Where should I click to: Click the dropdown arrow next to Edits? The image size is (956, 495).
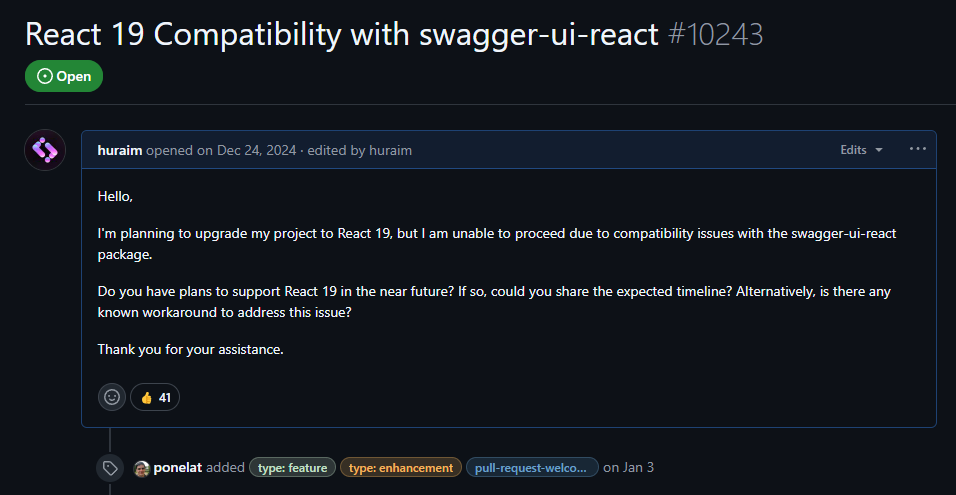click(x=879, y=151)
